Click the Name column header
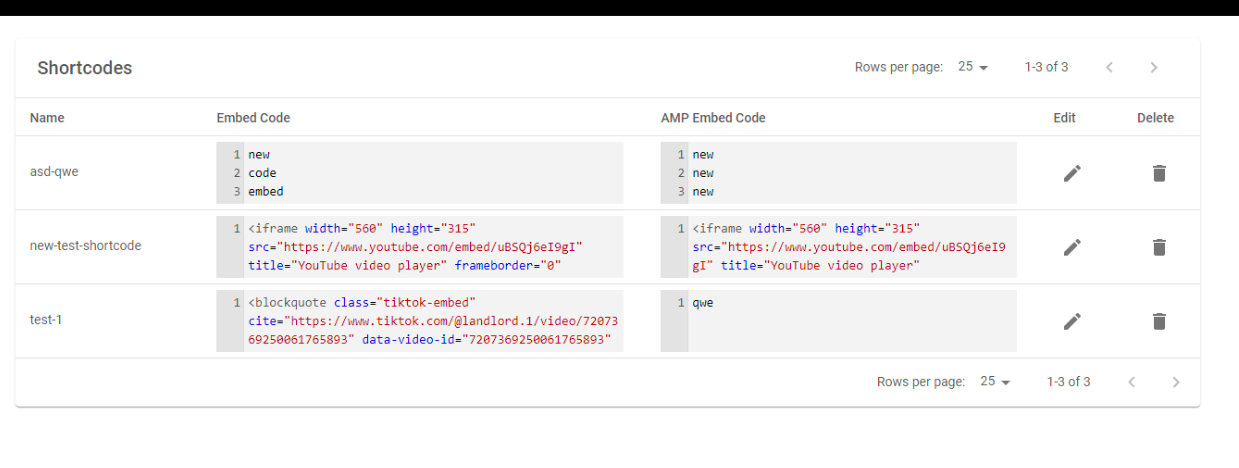Screen dimensions: 1239x468 point(47,118)
